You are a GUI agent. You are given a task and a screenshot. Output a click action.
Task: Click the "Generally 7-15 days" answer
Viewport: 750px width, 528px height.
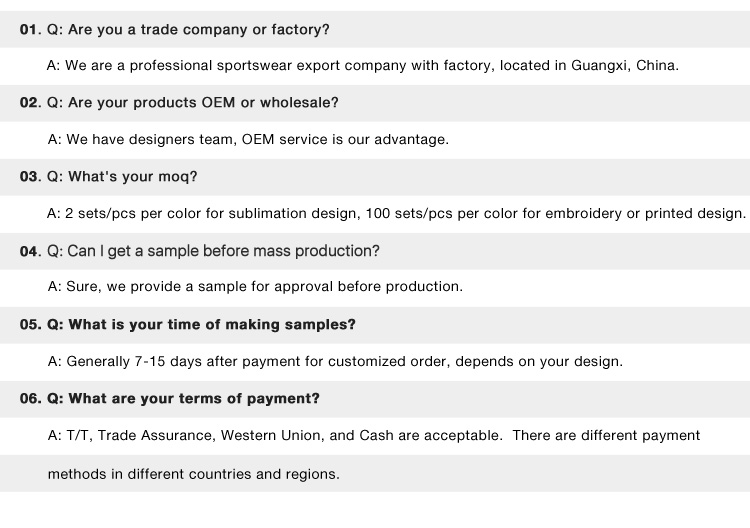[335, 361]
